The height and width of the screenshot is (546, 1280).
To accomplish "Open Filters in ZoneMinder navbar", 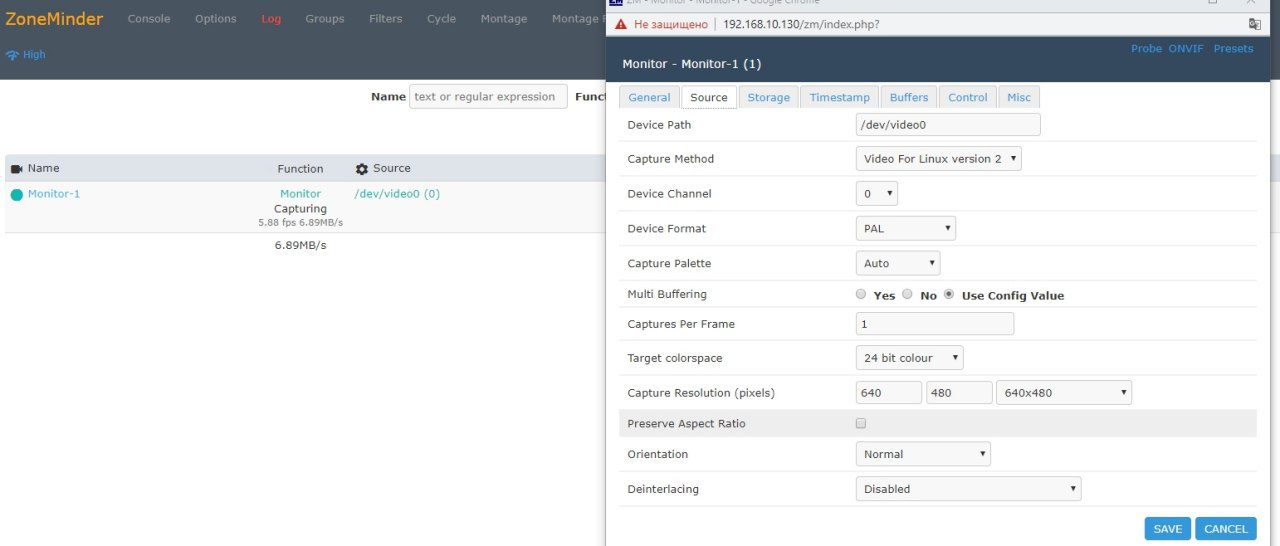I will (386, 19).
